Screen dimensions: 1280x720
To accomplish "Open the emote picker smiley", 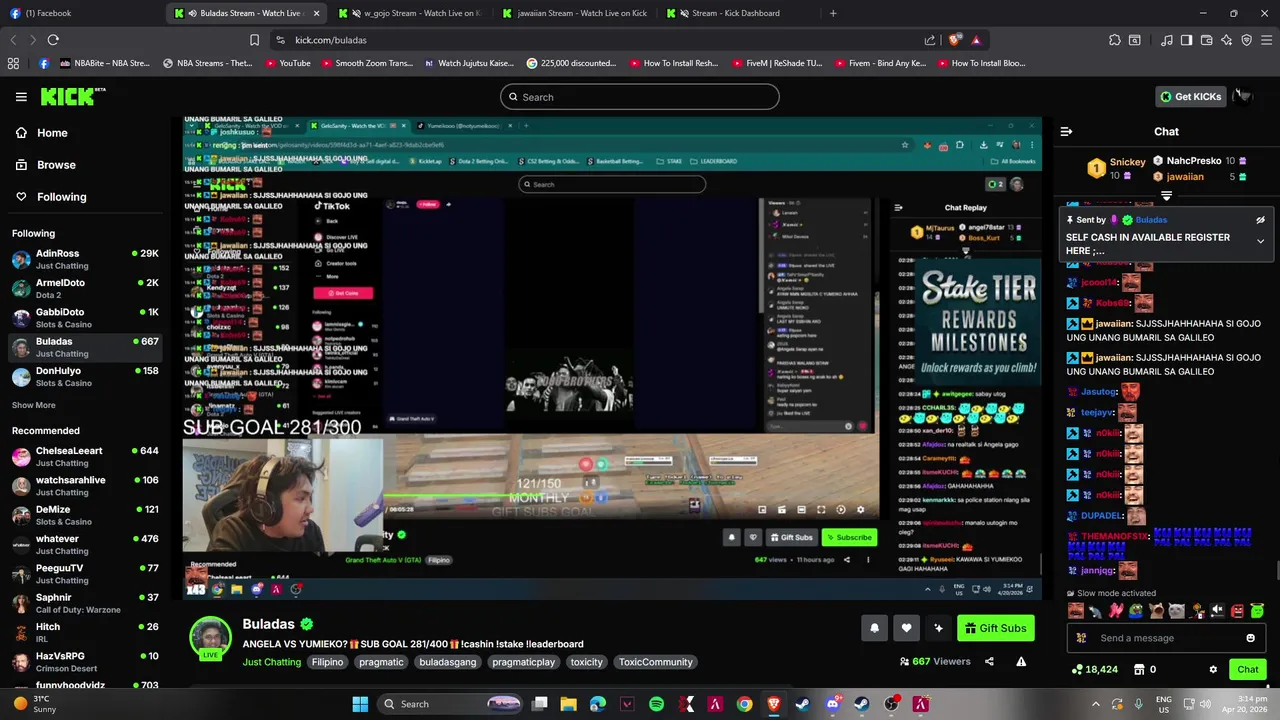I will (x=1250, y=638).
